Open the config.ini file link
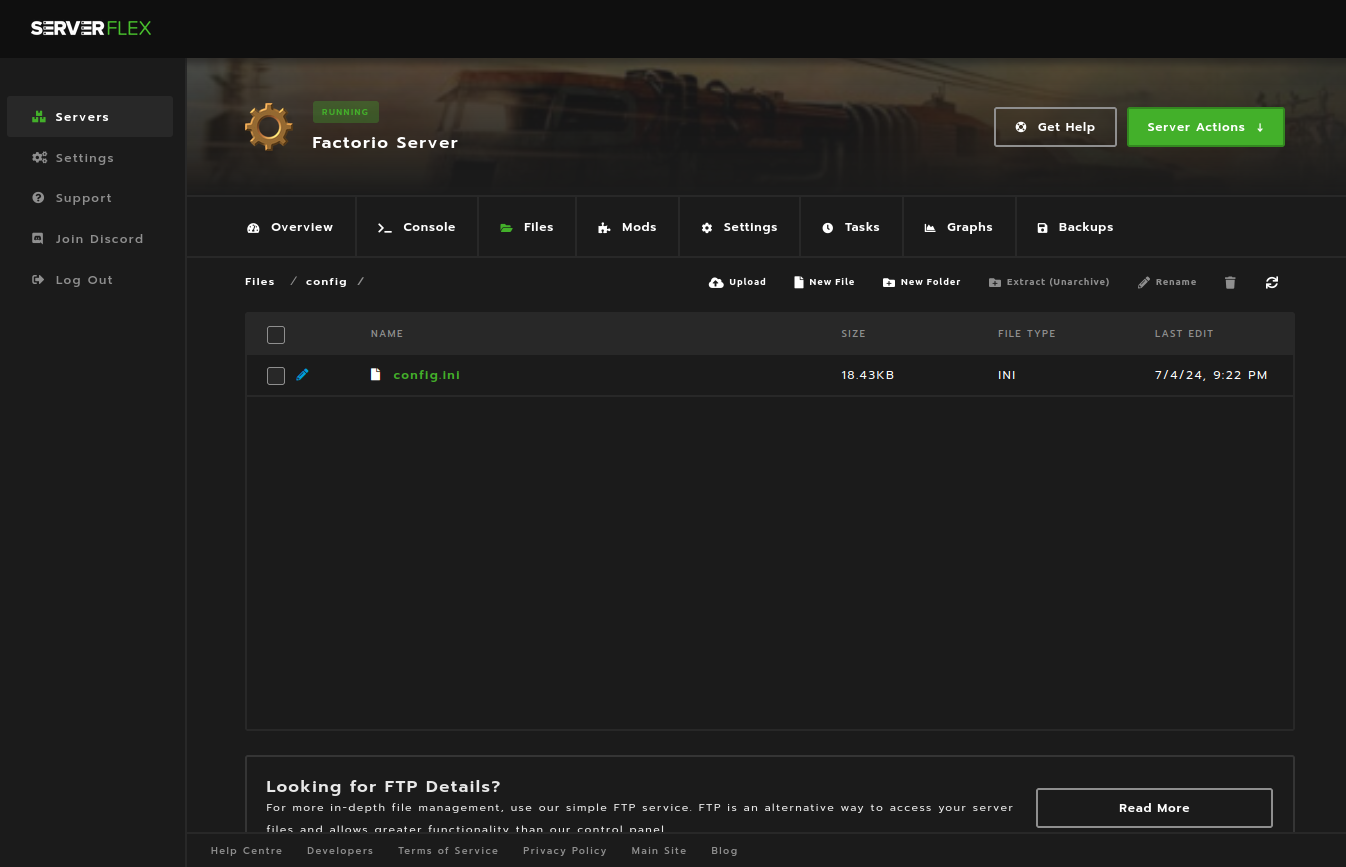 (x=427, y=375)
